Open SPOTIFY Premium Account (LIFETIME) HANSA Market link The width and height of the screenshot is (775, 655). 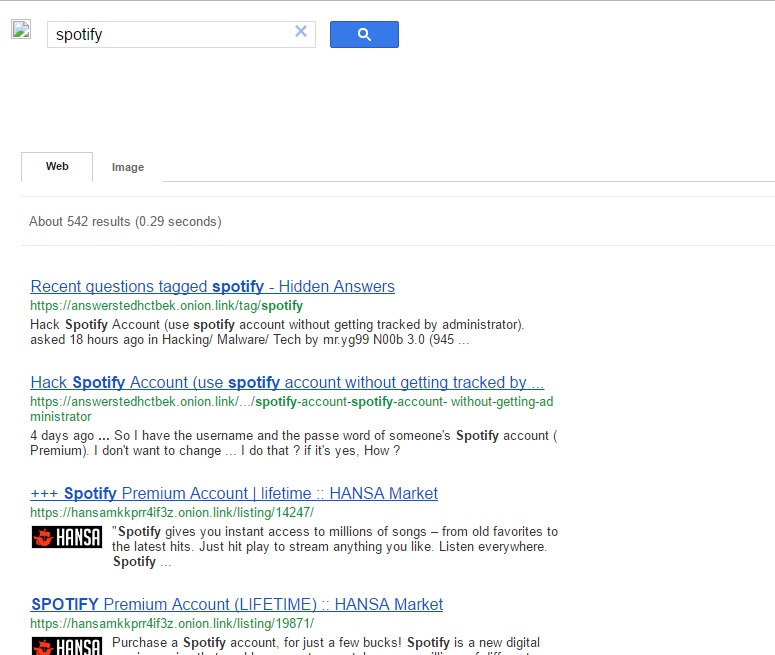(237, 604)
